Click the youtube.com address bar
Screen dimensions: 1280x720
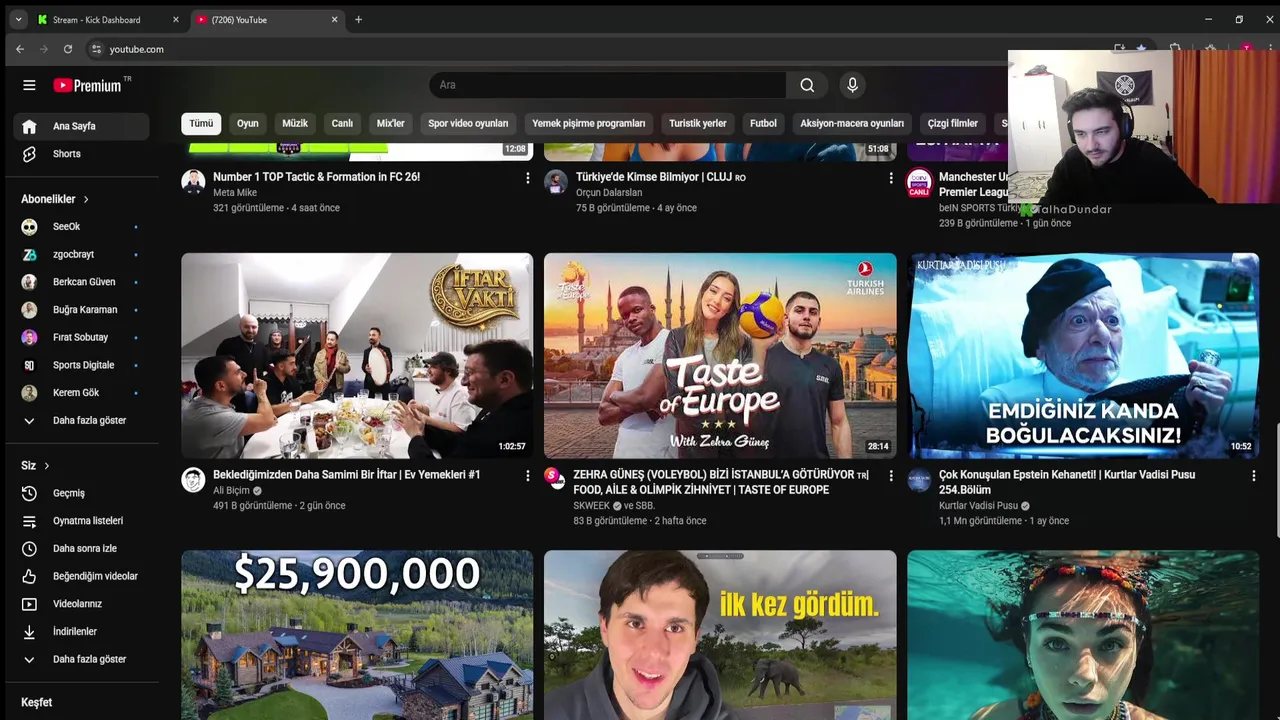(x=136, y=49)
